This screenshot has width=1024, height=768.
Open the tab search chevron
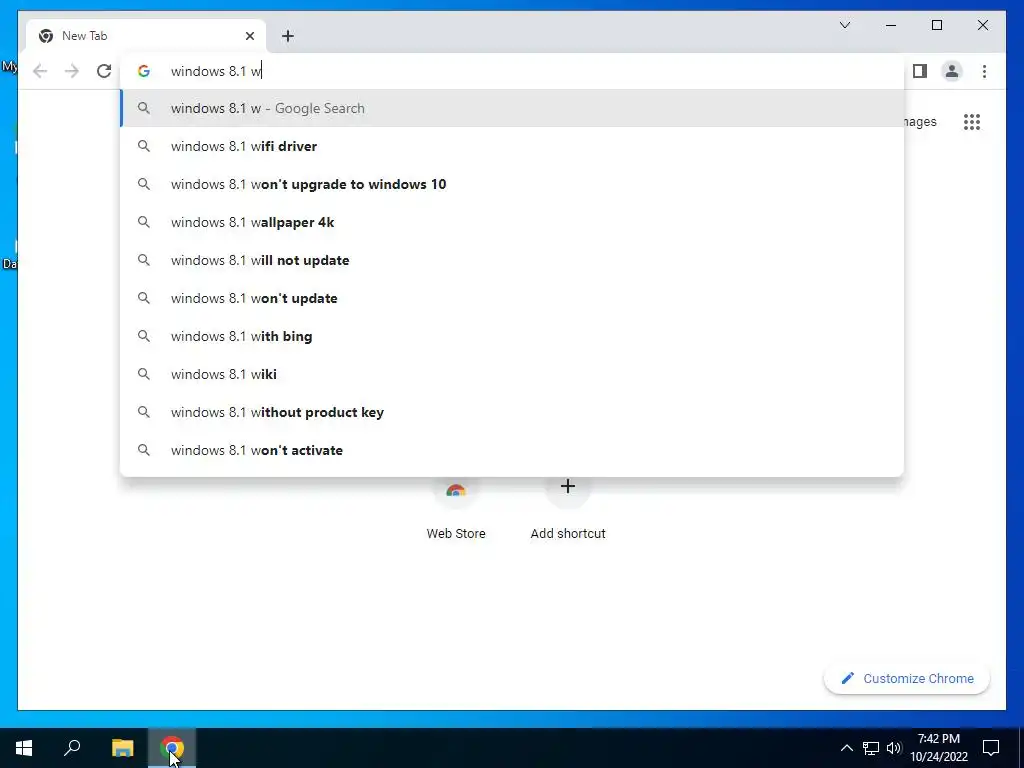pyautogui.click(x=844, y=25)
